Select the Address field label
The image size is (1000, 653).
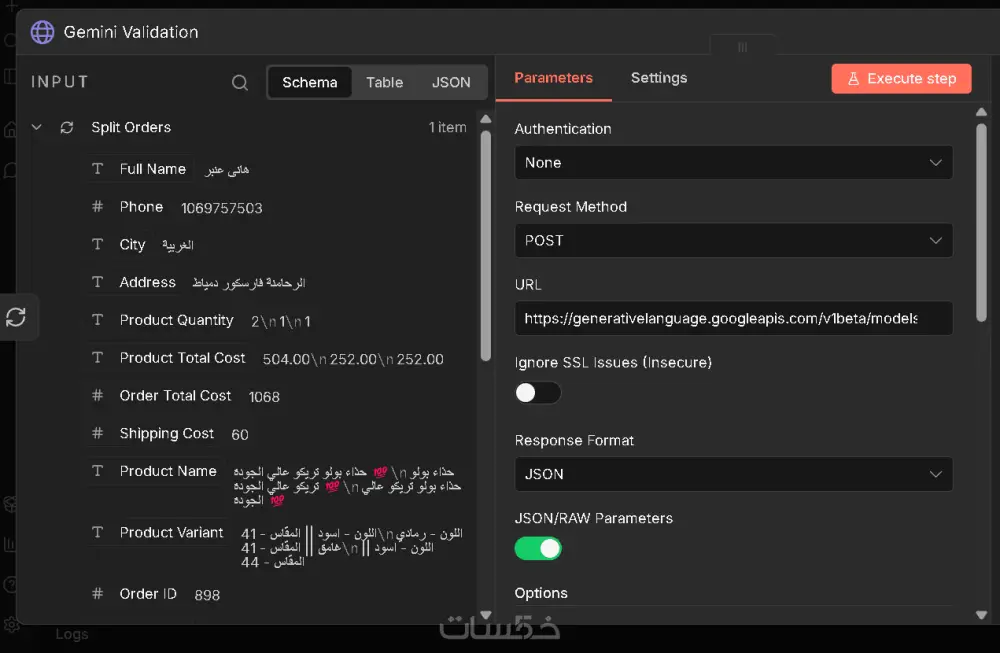click(x=147, y=282)
